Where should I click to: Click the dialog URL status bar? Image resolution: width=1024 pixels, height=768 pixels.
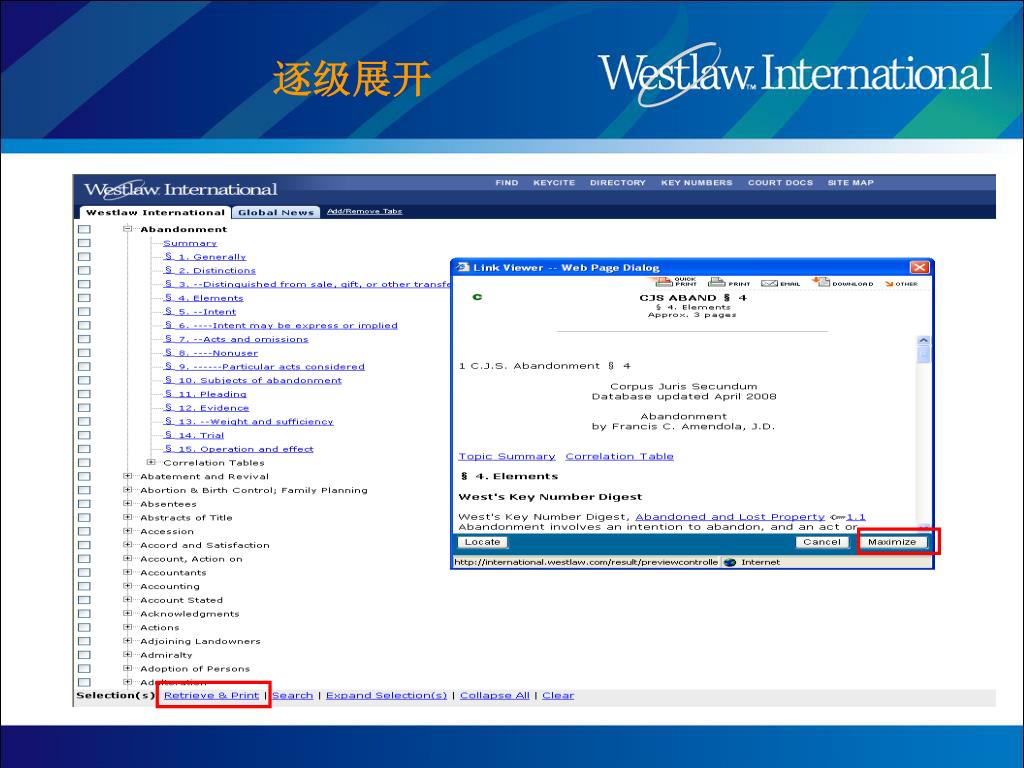586,562
